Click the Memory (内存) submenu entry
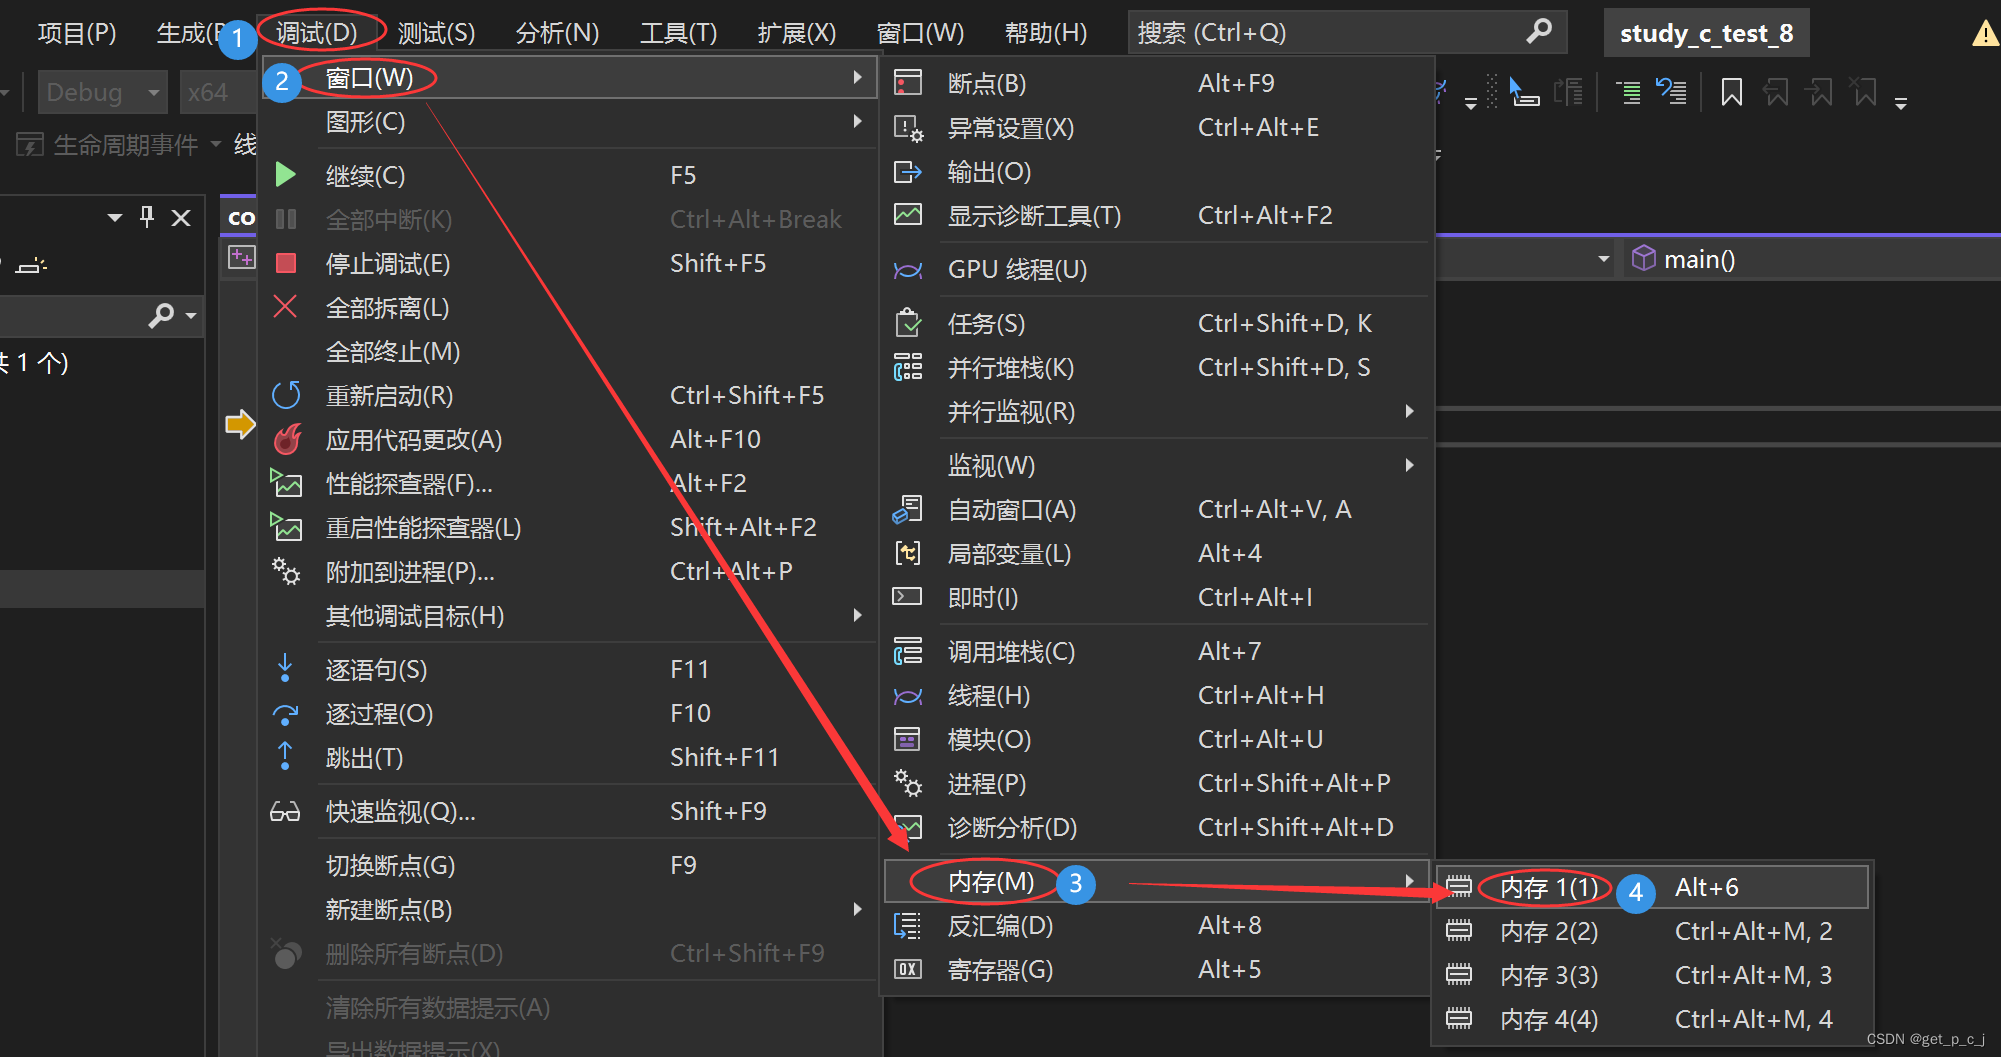The width and height of the screenshot is (2001, 1057). pyautogui.click(x=1157, y=881)
